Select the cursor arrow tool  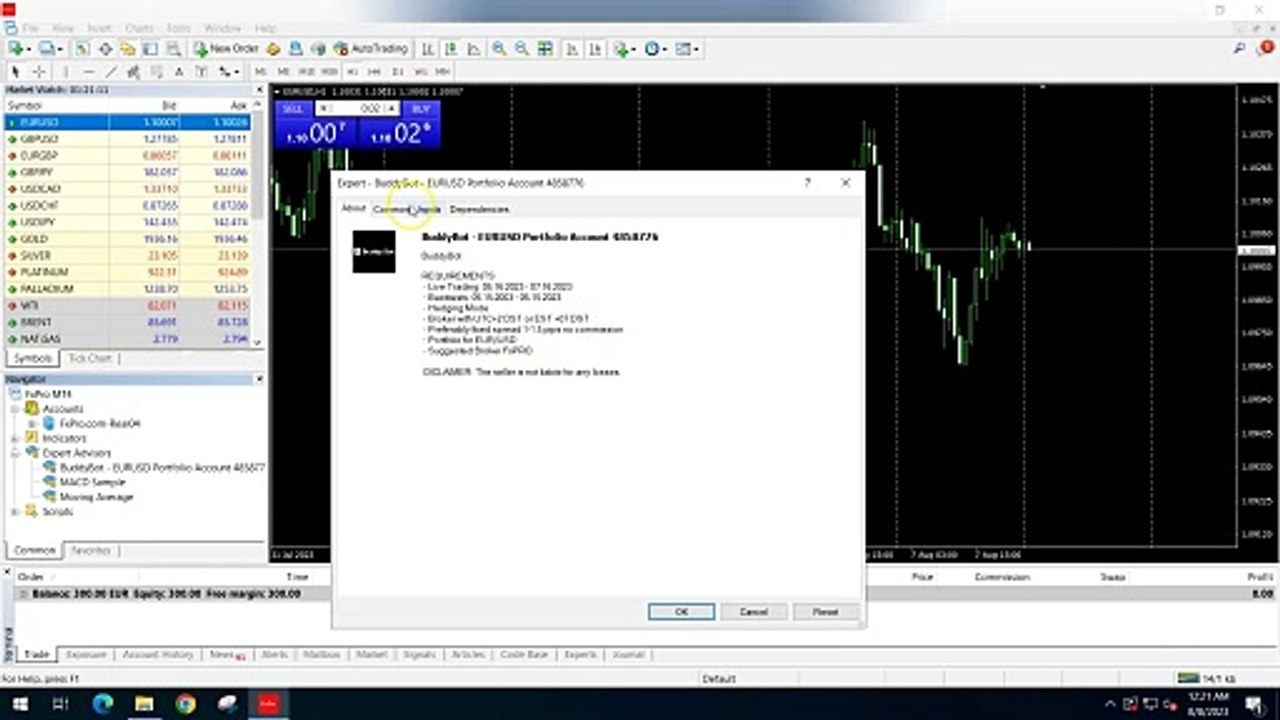pos(15,72)
